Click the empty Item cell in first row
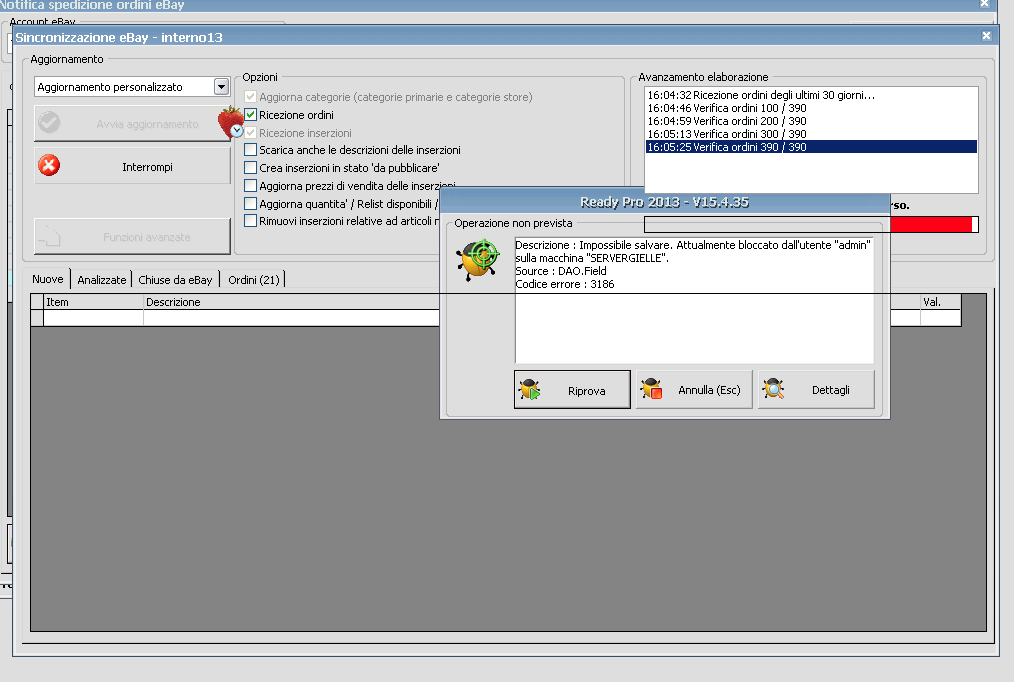This screenshot has height=682, width=1014. (93, 317)
